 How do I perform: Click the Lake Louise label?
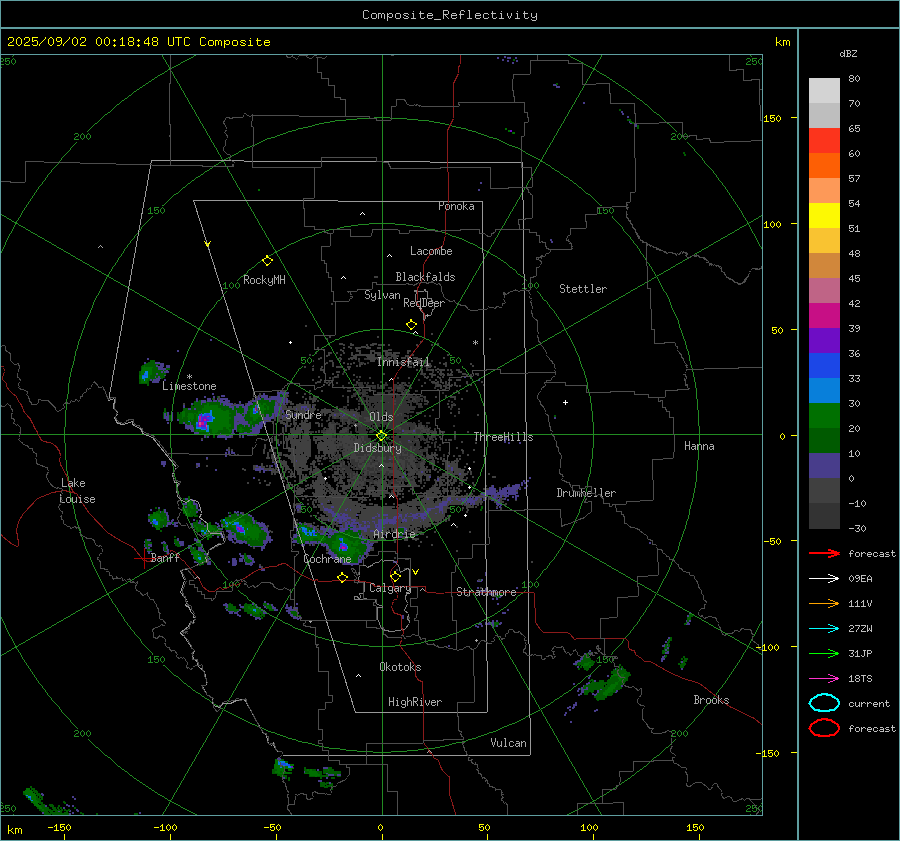click(x=78, y=491)
